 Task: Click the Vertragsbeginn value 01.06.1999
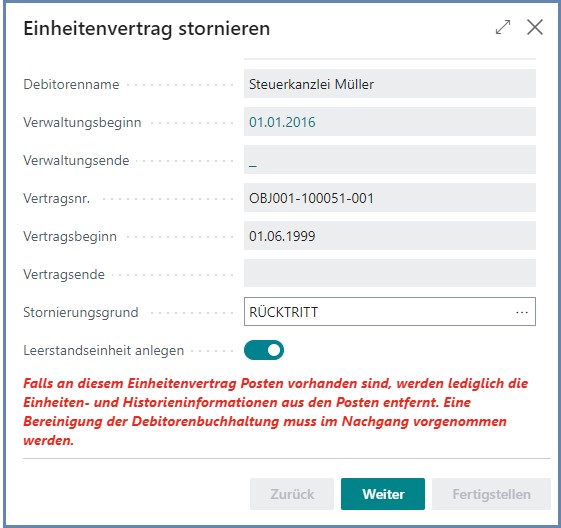pyautogui.click(x=282, y=236)
